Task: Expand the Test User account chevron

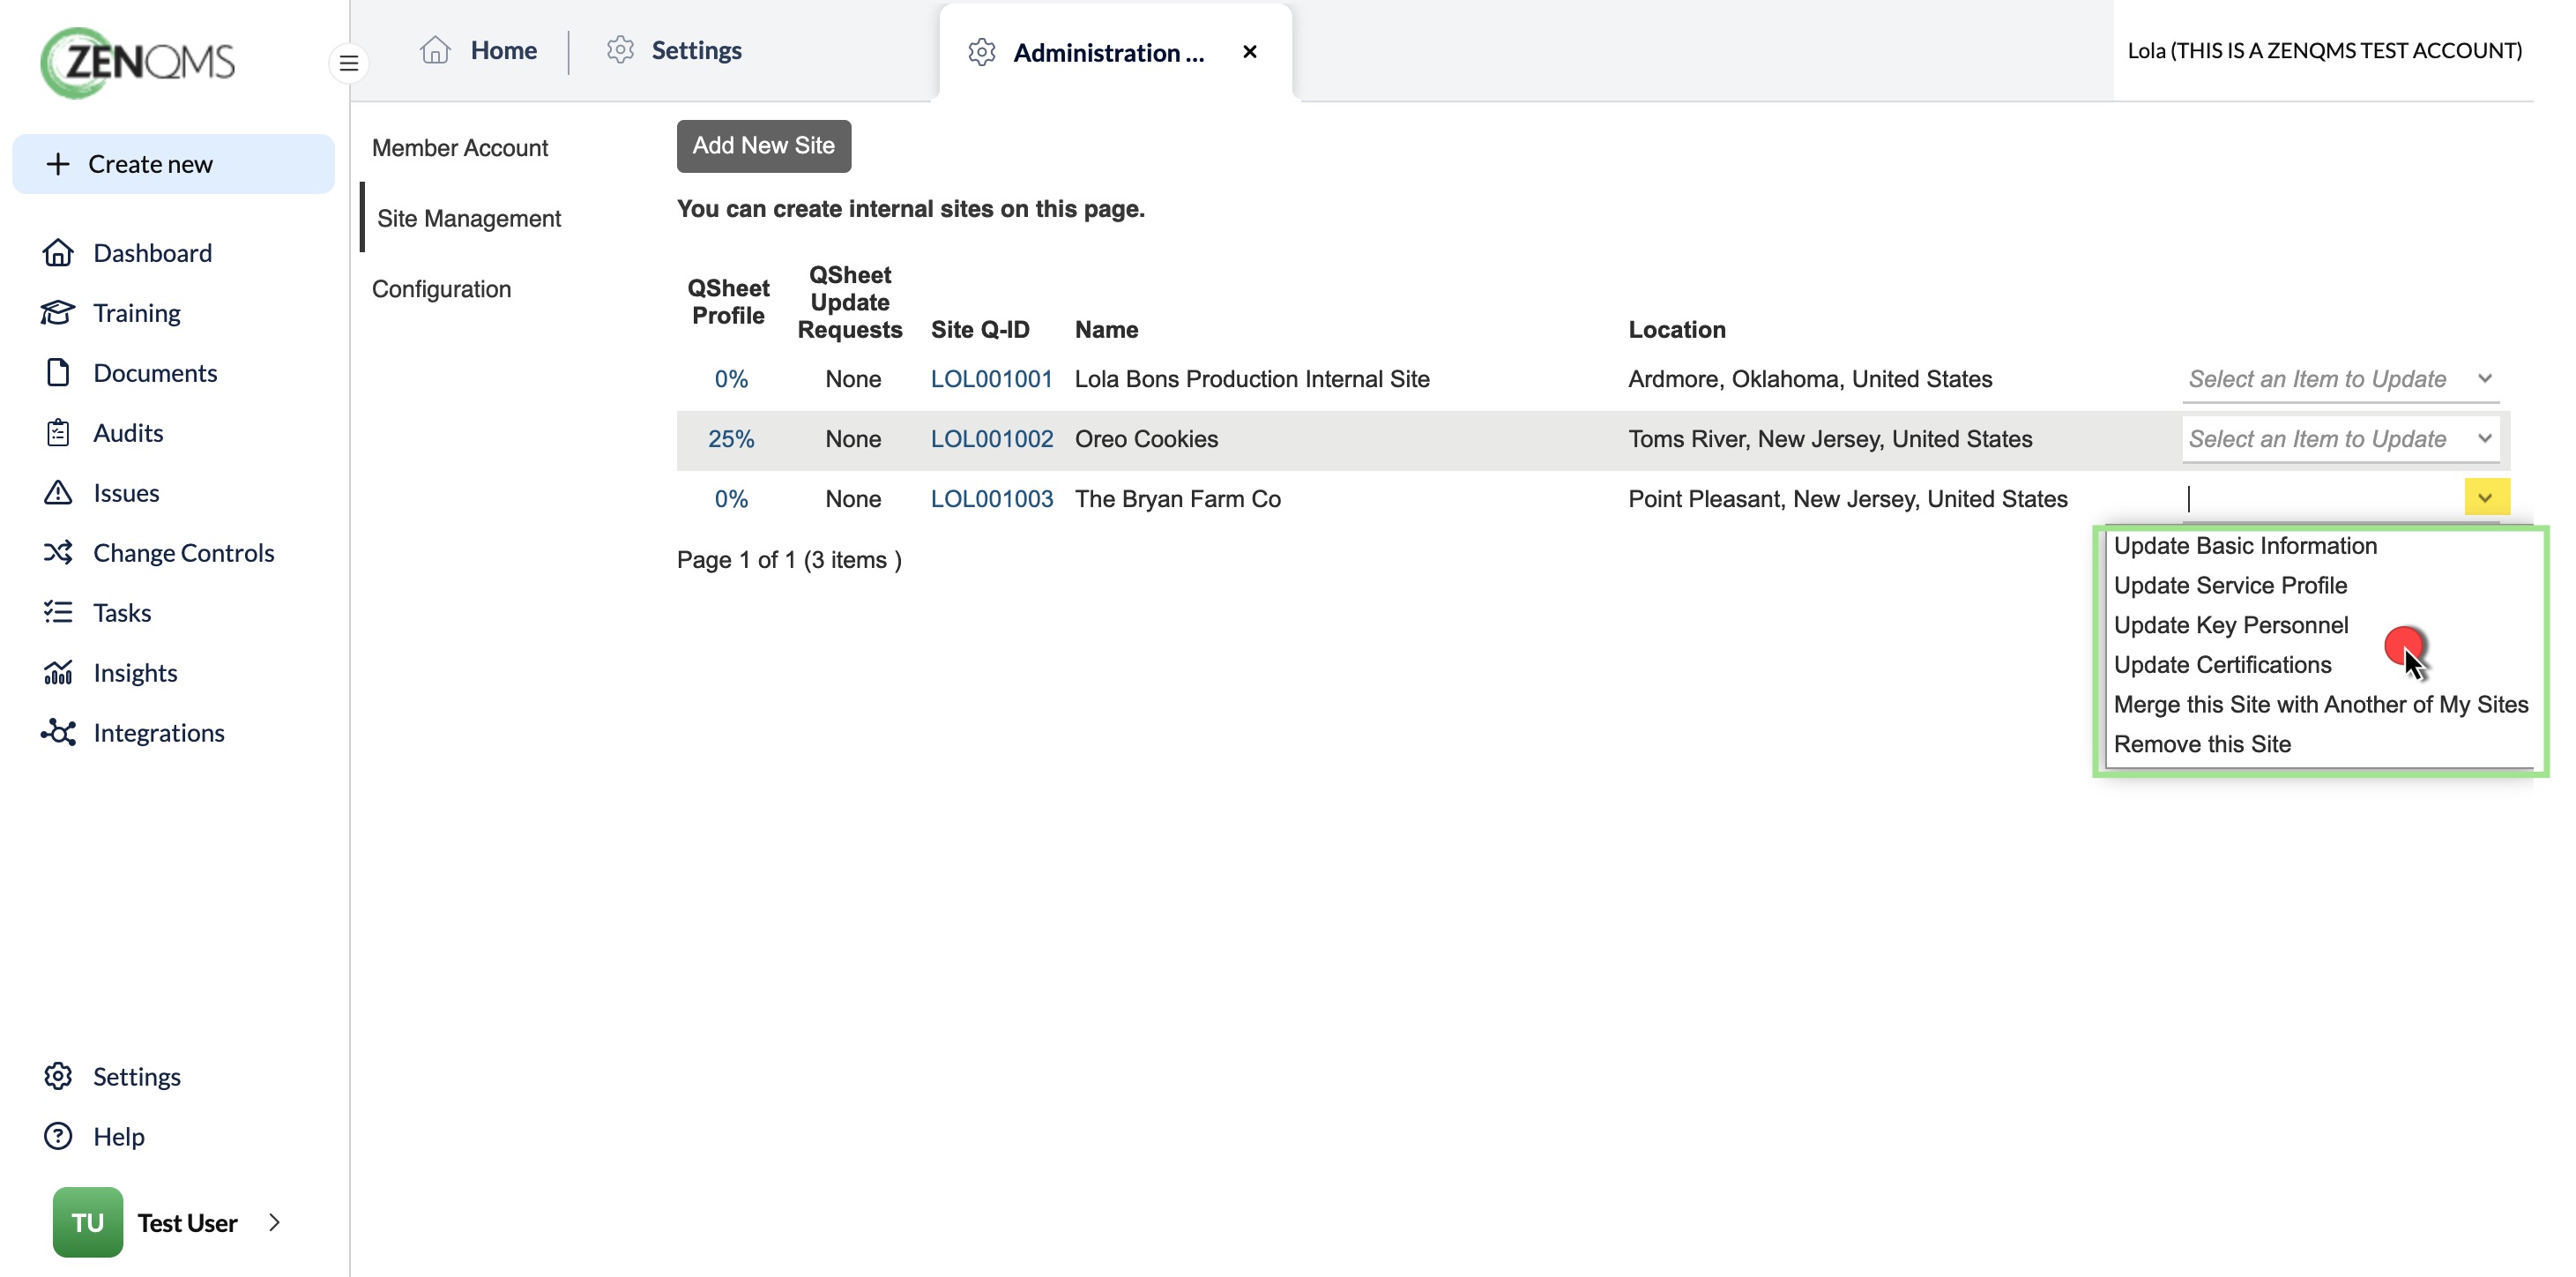Action: (275, 1222)
